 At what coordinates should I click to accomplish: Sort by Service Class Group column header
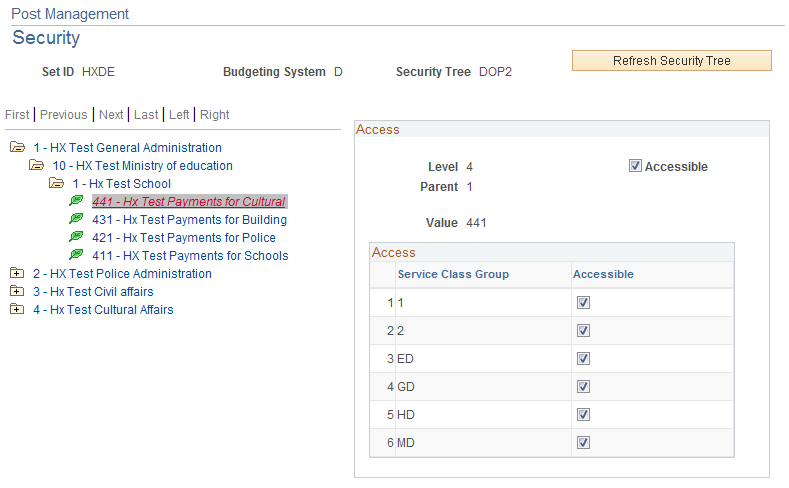click(x=453, y=274)
